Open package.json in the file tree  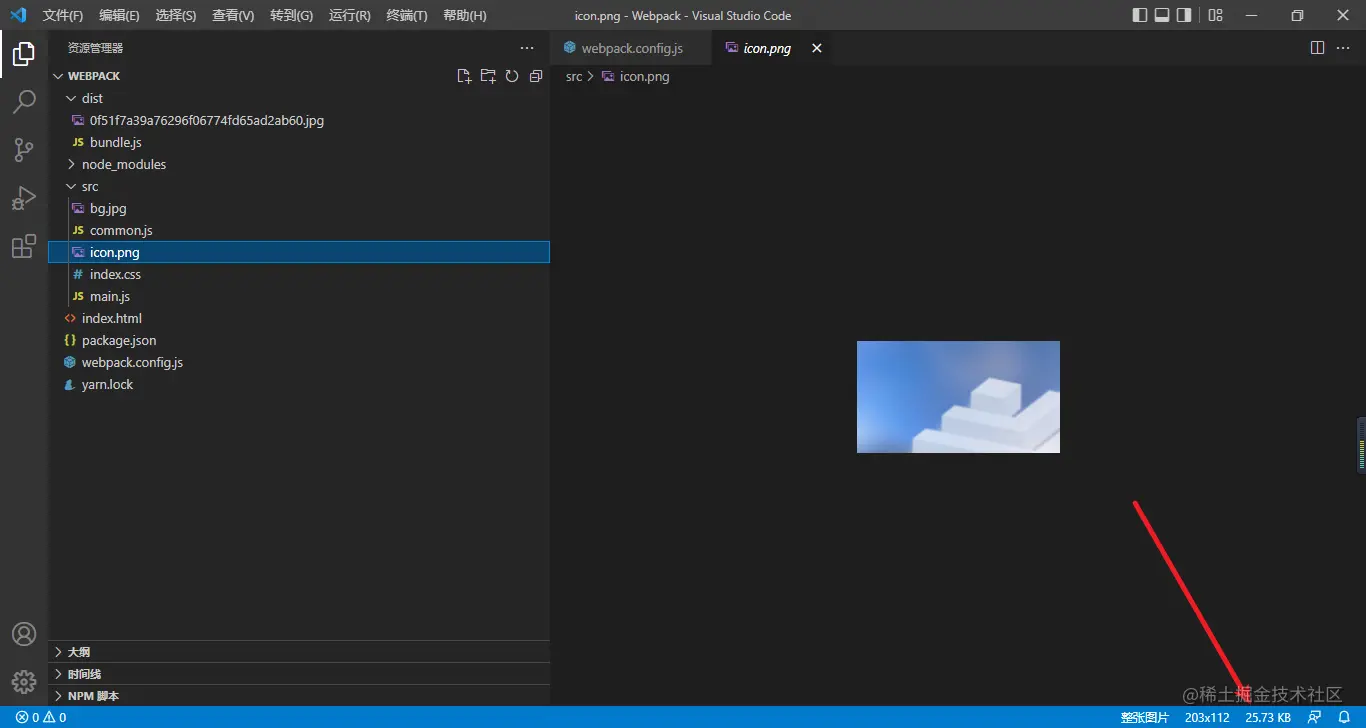299,340
